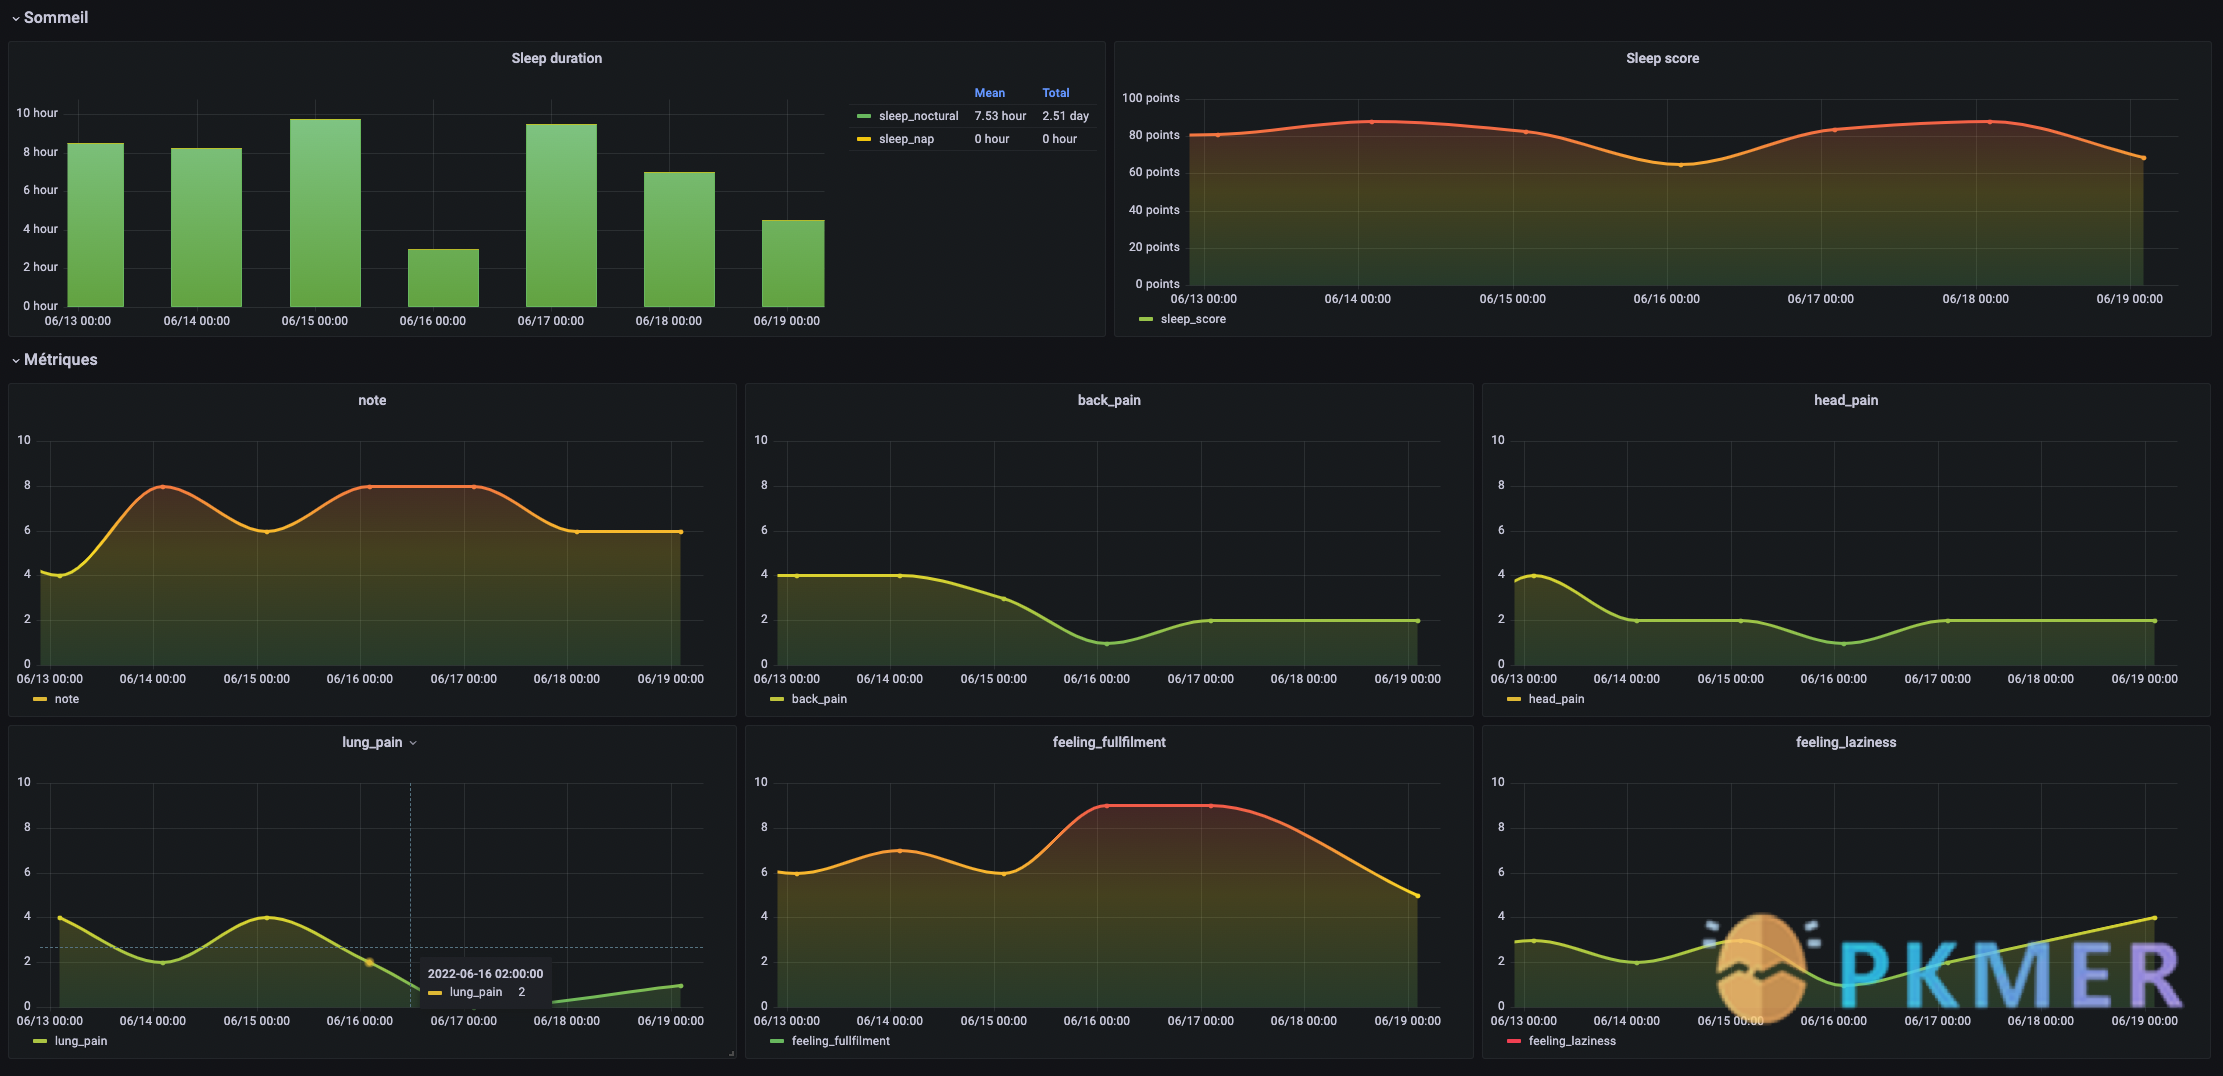Toggle sleep_nap series in legend
This screenshot has height=1076, width=2223.
(x=906, y=139)
